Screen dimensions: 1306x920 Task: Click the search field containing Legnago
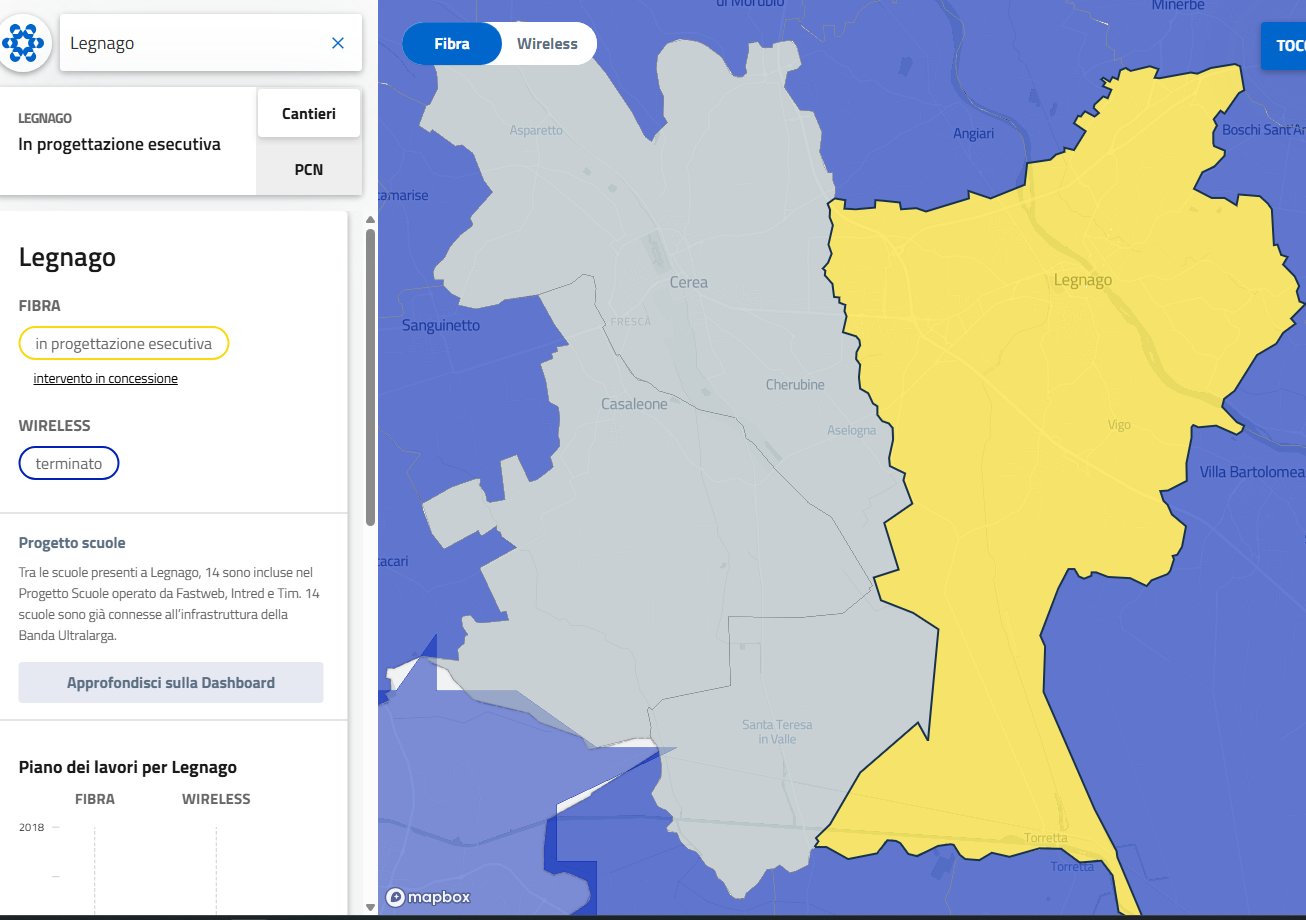tap(190, 43)
